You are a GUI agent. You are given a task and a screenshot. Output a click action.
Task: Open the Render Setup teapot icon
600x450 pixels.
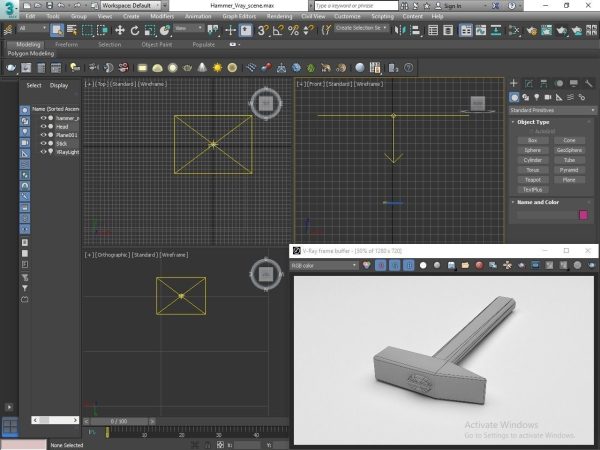(532, 30)
